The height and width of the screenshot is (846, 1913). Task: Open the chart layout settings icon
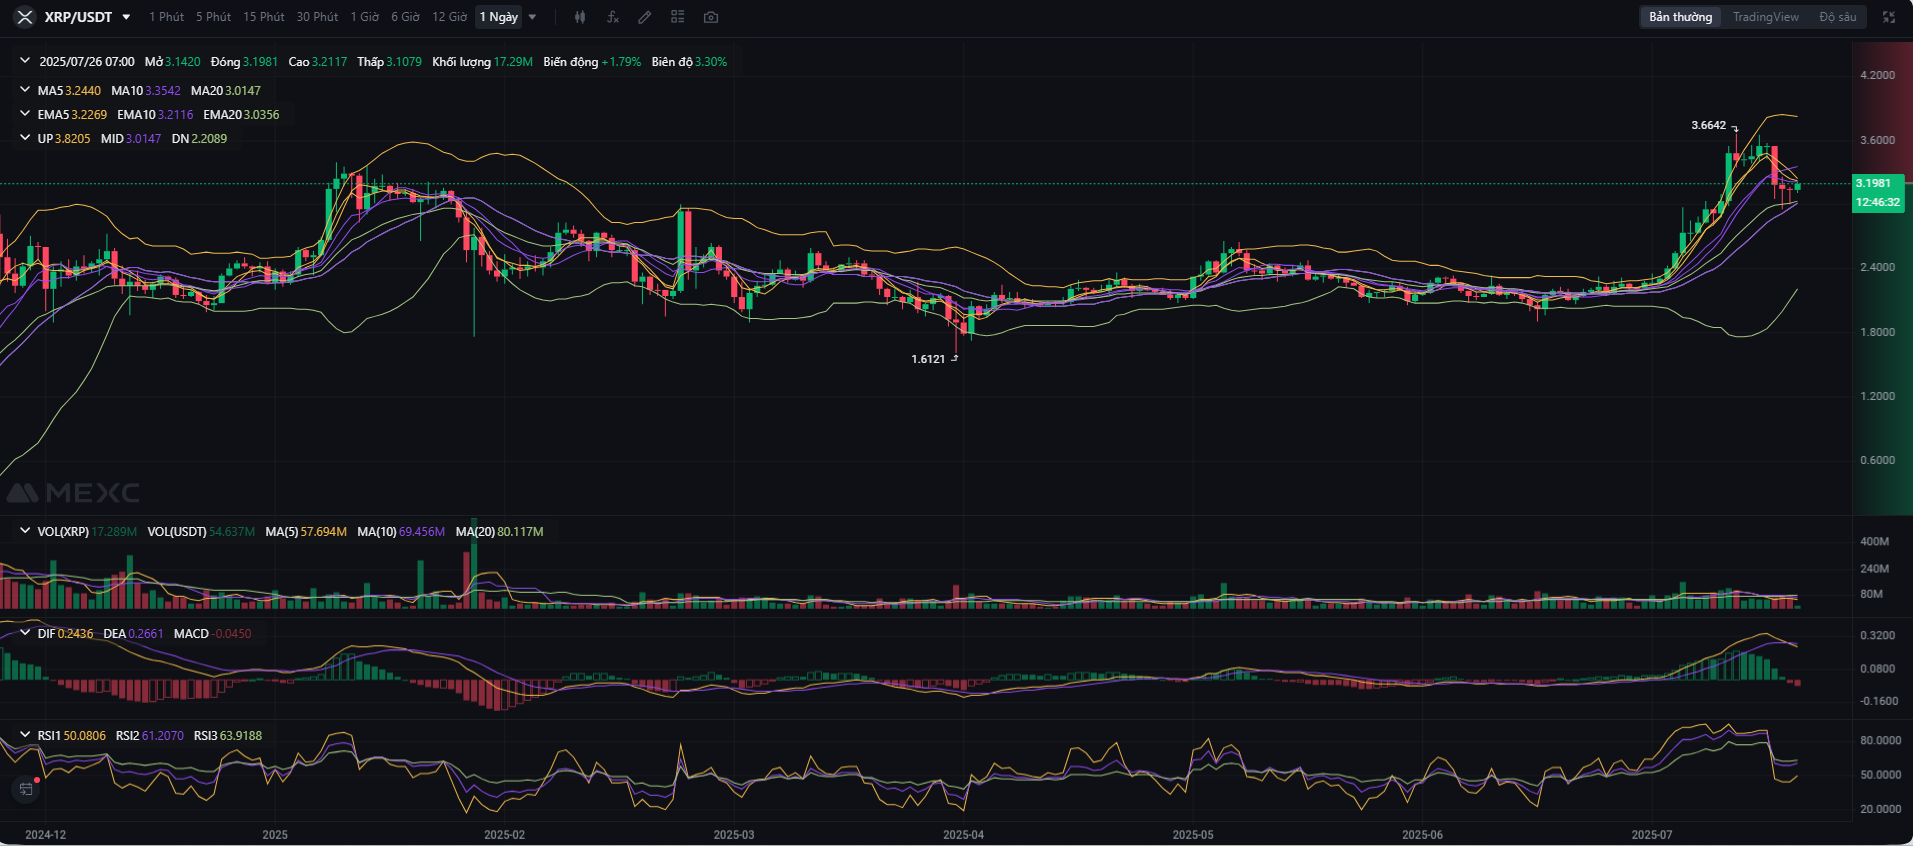click(678, 17)
